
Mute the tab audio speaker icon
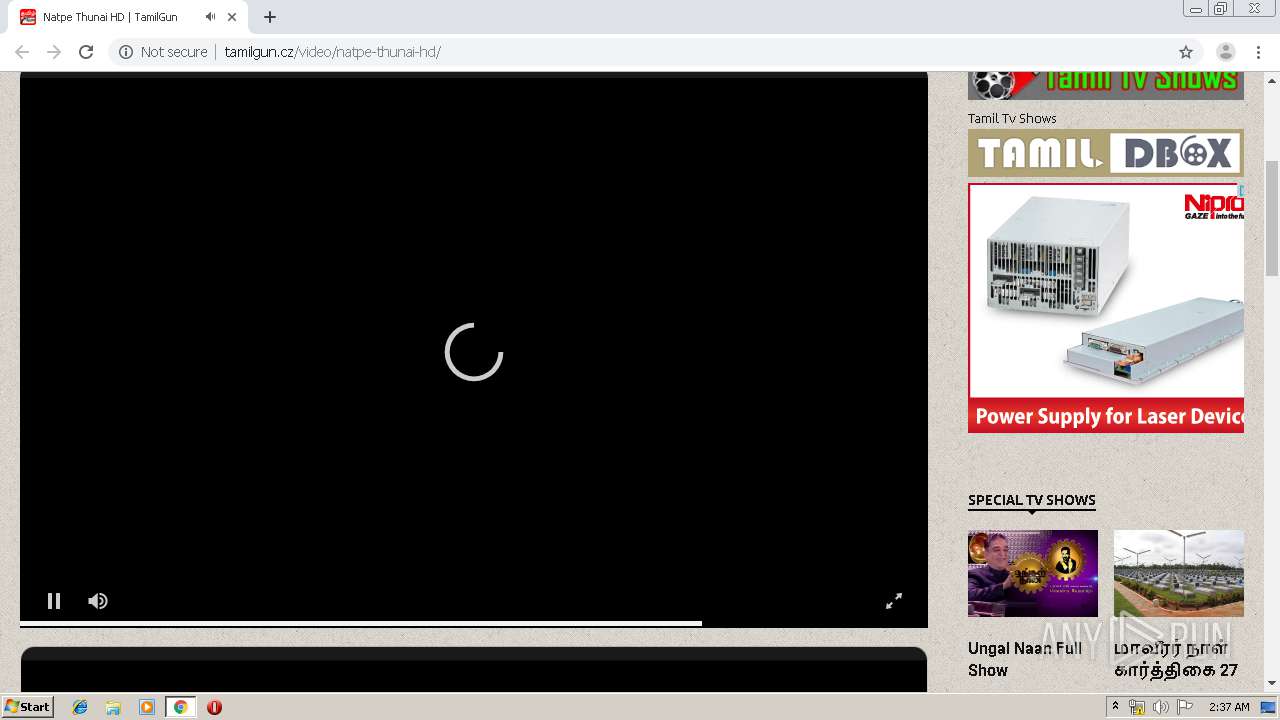[210, 17]
